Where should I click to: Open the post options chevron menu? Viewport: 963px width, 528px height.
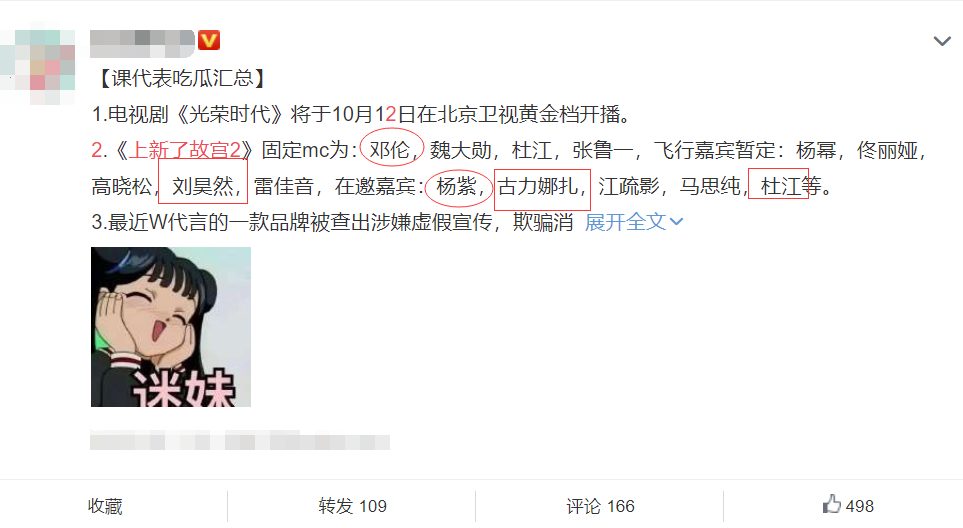point(942,41)
